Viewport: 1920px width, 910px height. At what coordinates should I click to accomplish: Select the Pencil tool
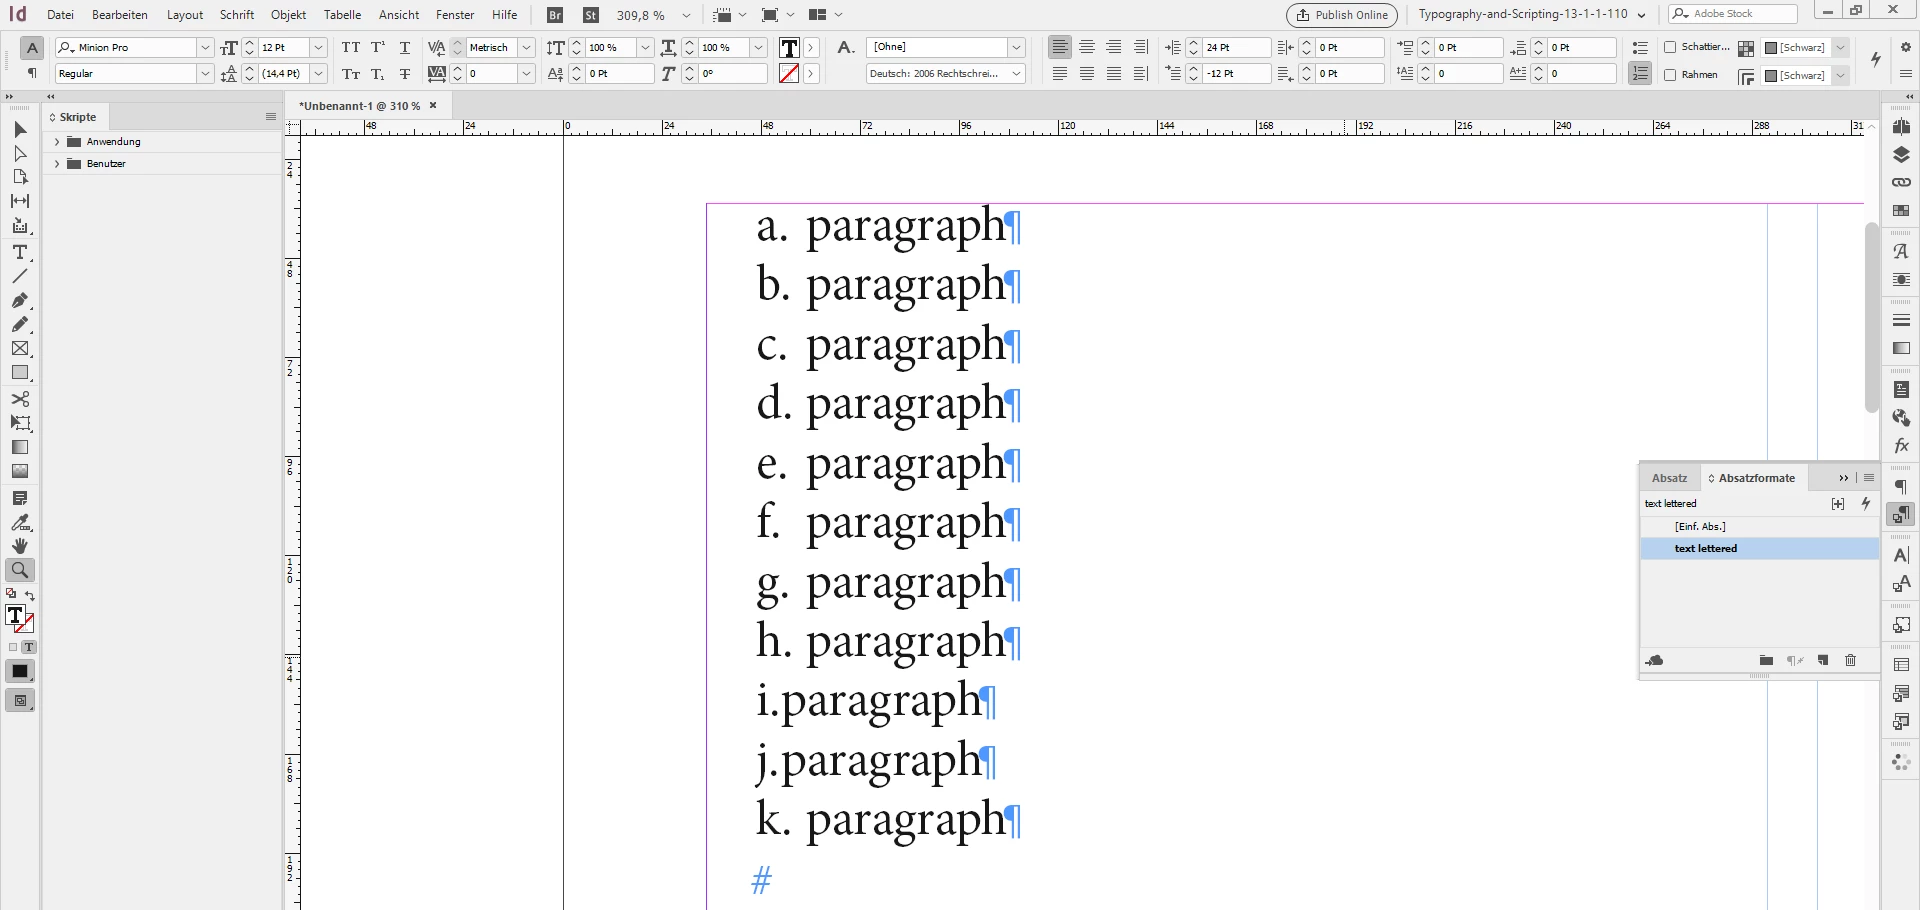pyautogui.click(x=20, y=324)
